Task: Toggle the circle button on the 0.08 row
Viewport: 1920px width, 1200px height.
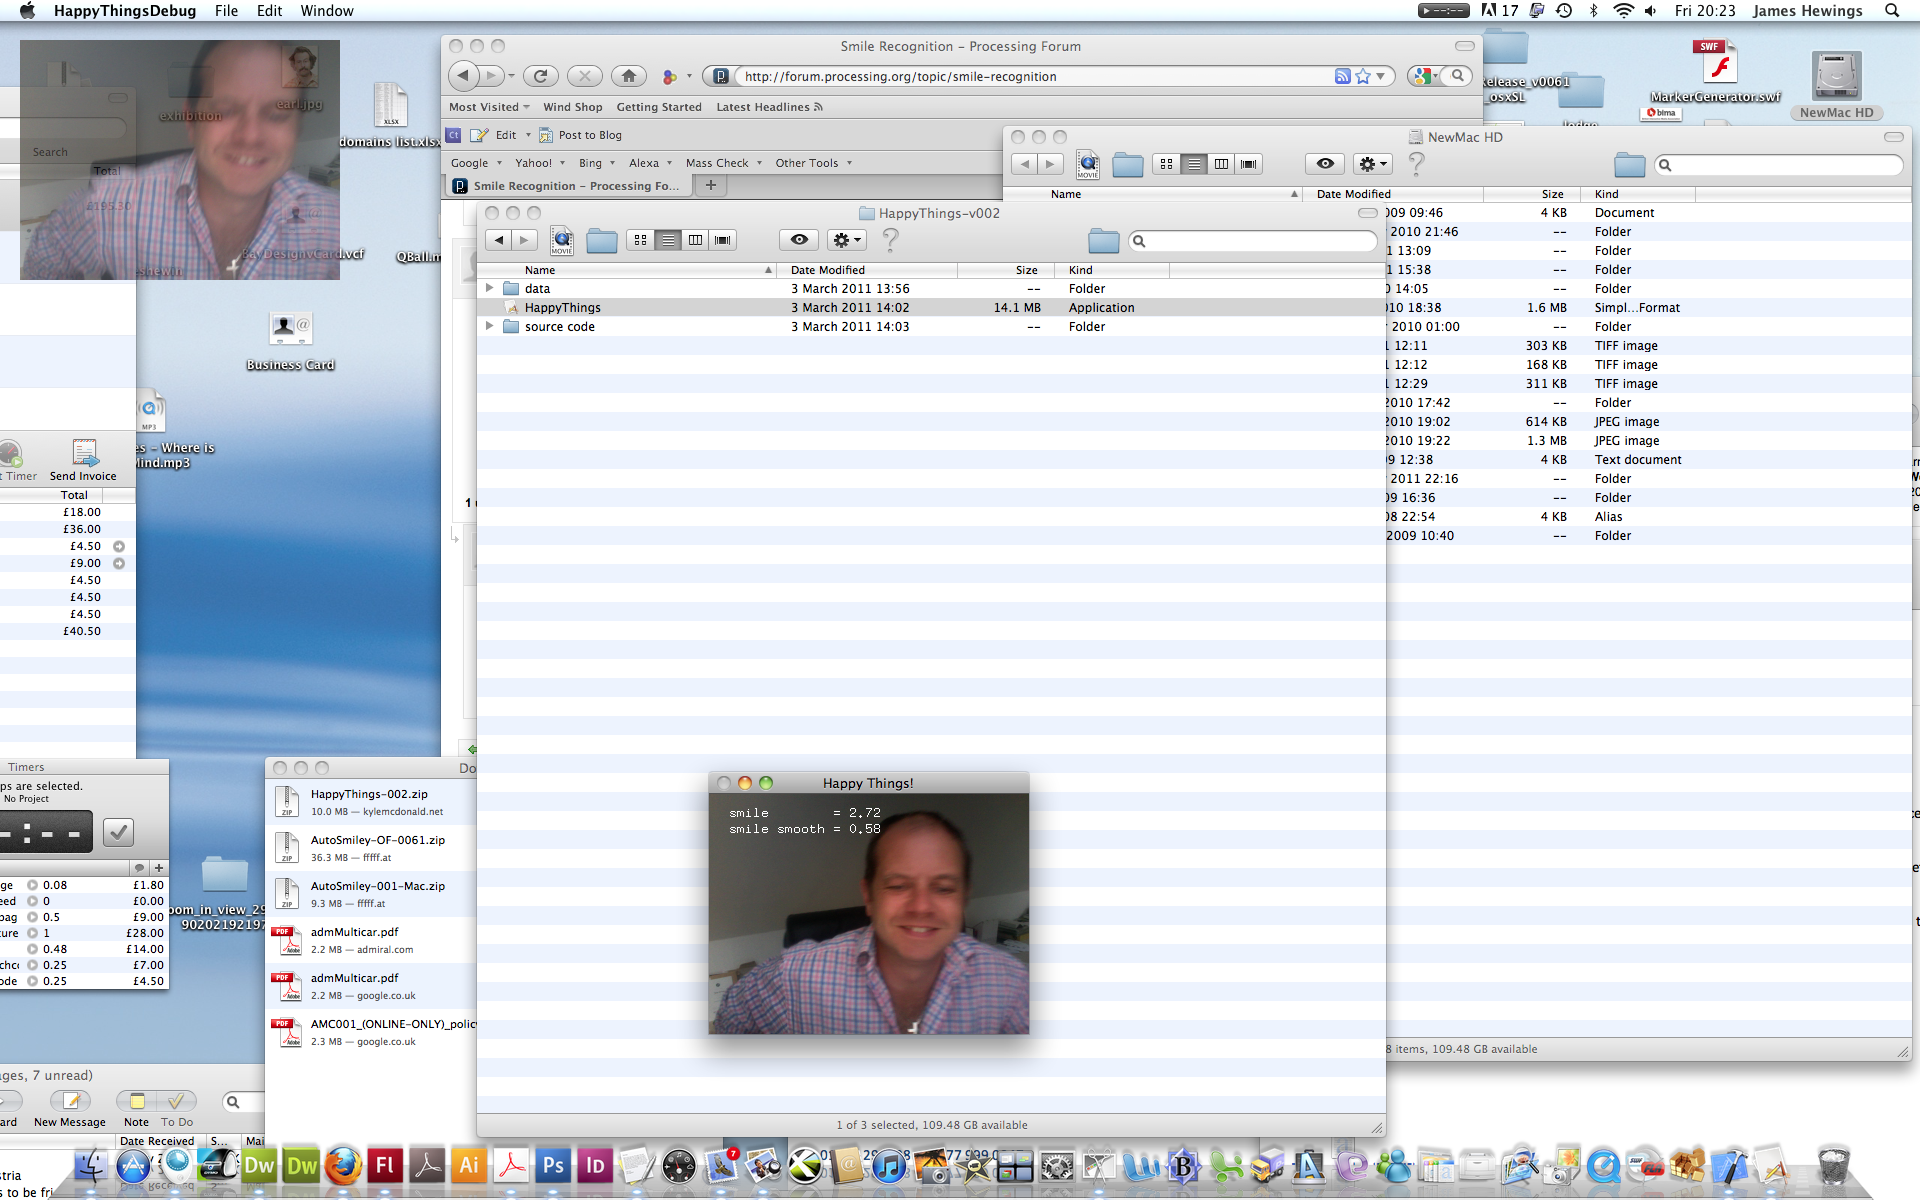Action: 32,885
